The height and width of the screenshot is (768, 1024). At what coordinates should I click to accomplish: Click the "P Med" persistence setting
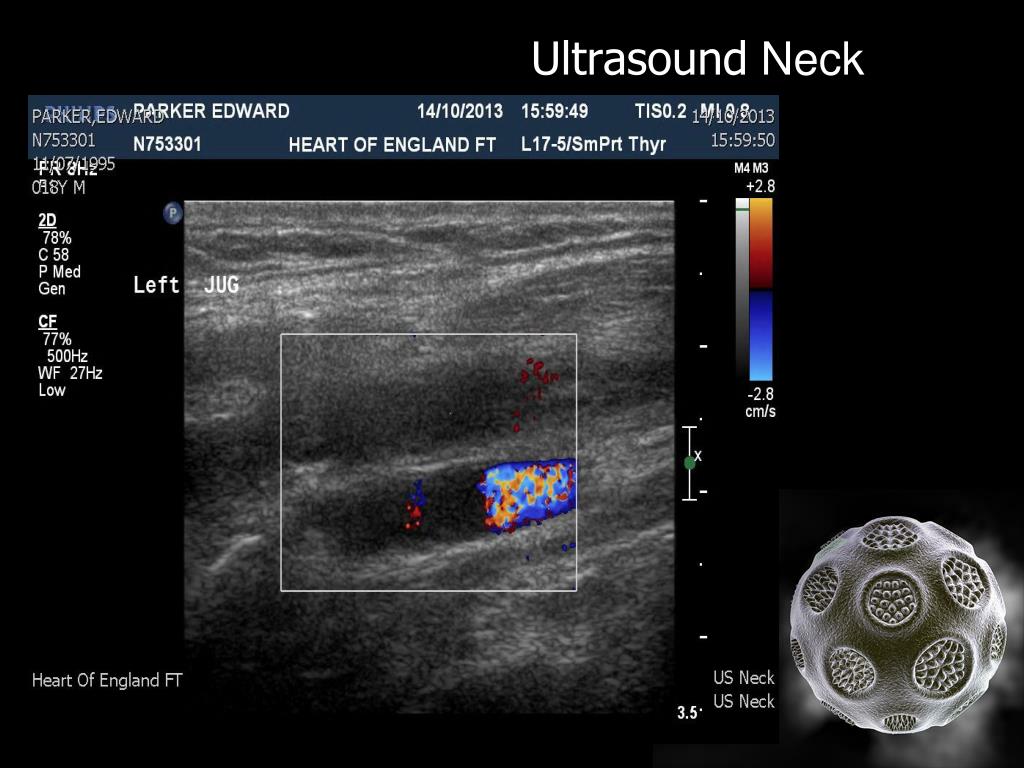tap(59, 272)
